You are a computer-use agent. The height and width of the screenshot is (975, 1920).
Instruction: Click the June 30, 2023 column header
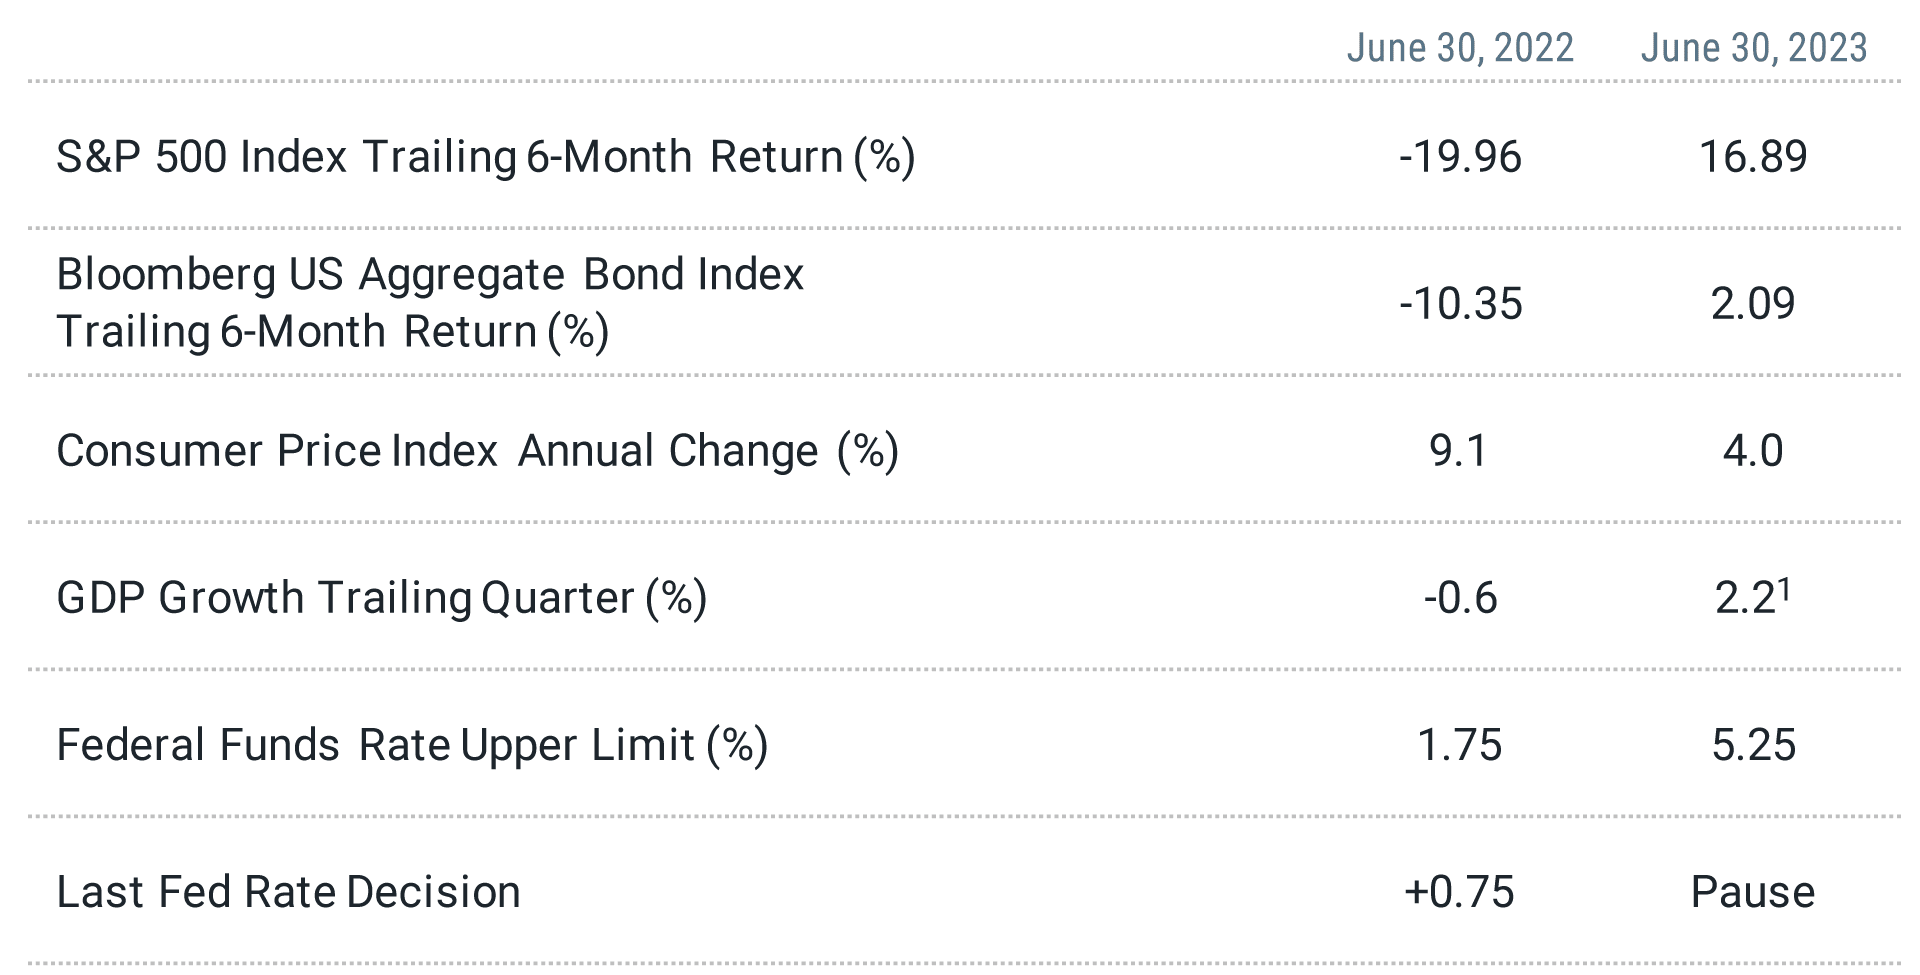coord(1754,48)
